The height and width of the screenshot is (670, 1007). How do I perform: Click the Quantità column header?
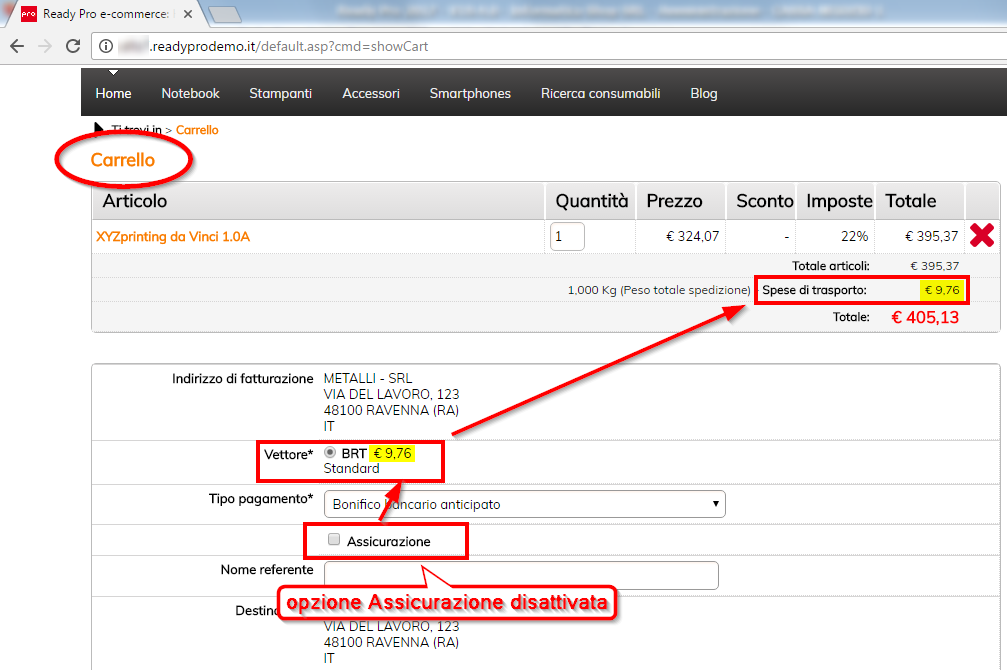tap(591, 201)
